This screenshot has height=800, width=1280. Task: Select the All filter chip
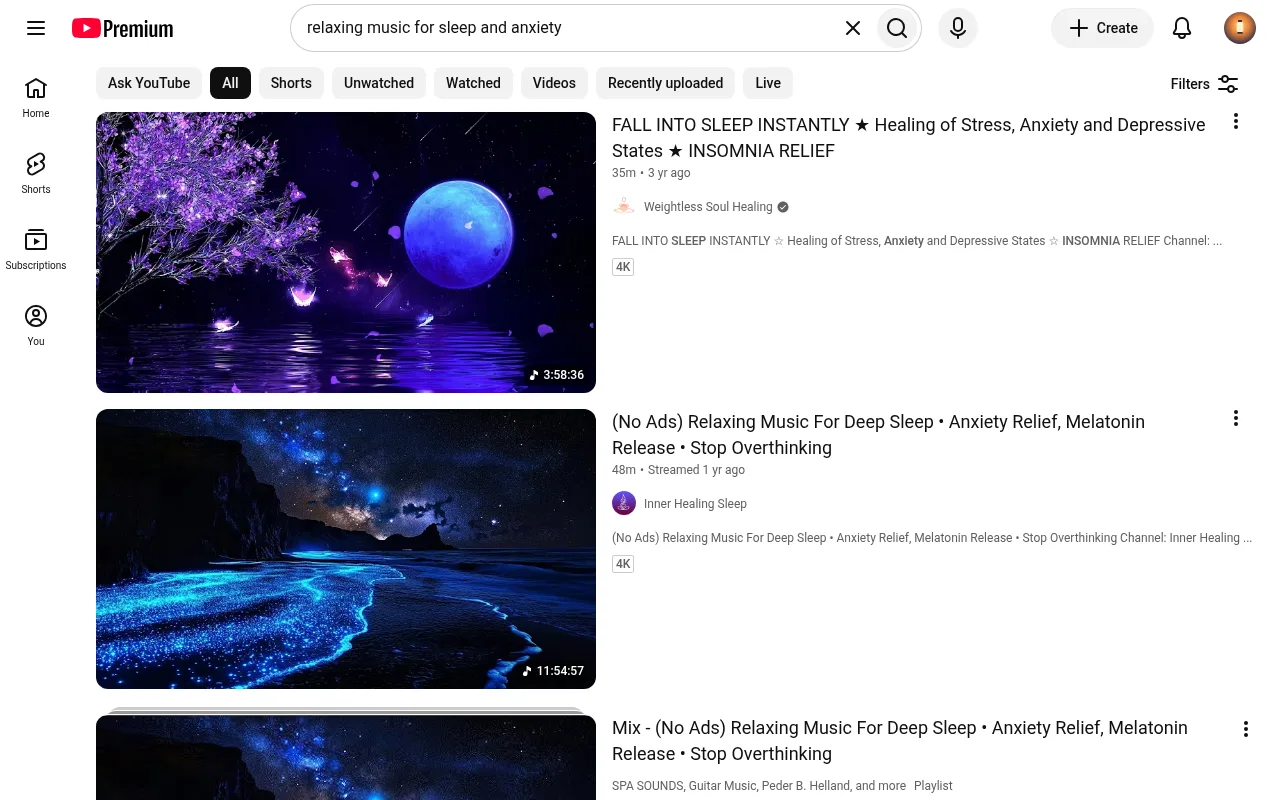click(x=230, y=83)
